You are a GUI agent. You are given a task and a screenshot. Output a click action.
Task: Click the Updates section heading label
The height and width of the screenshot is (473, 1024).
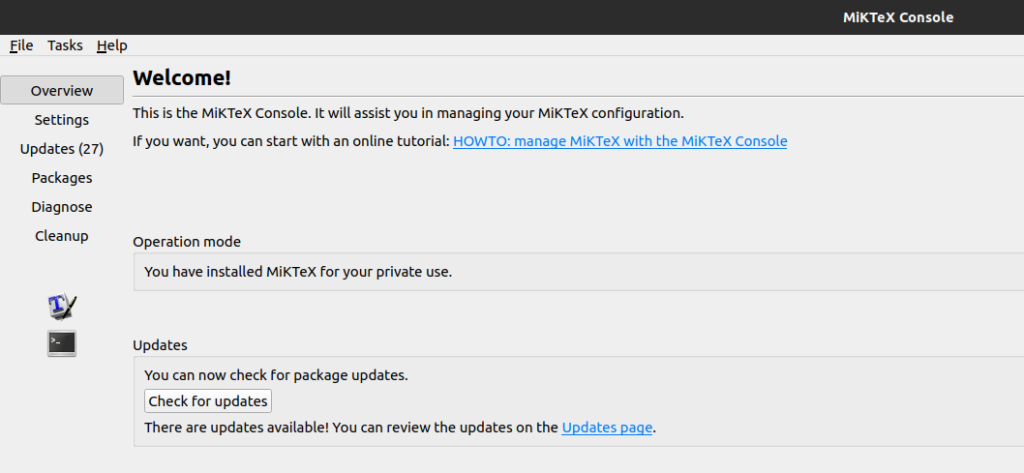tap(160, 345)
